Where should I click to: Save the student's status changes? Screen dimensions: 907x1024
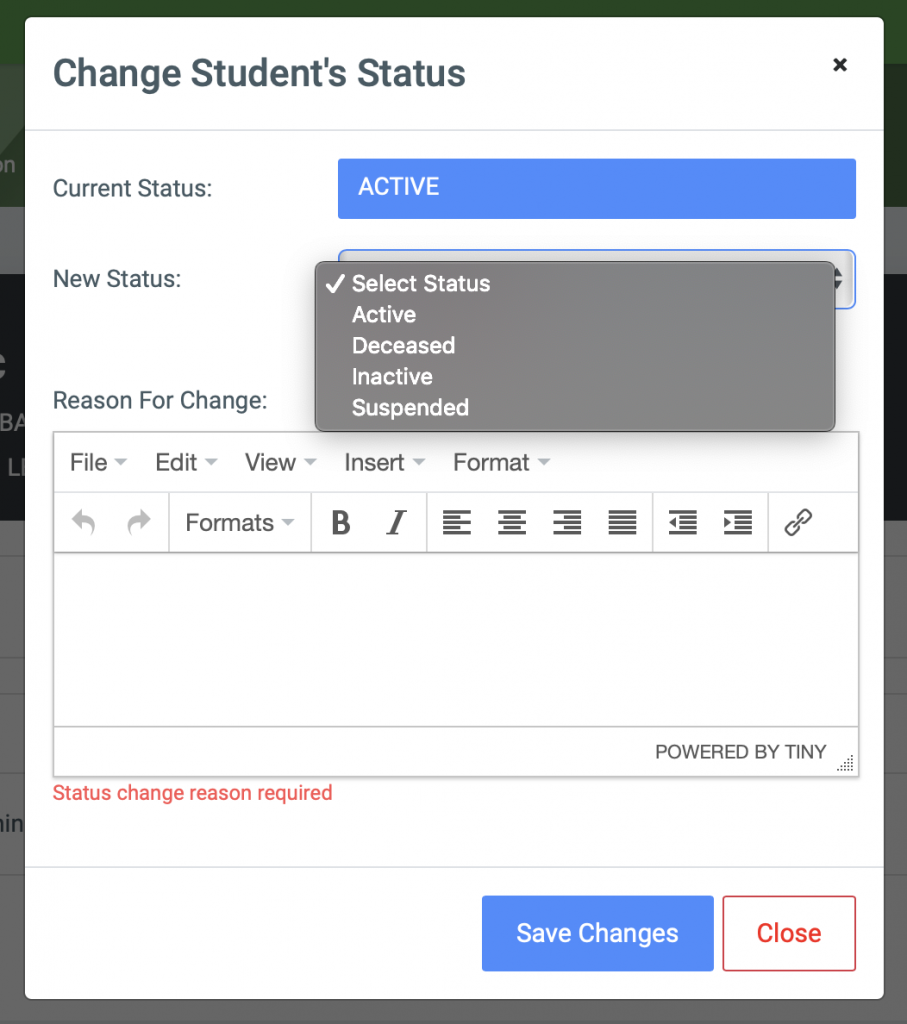click(597, 933)
